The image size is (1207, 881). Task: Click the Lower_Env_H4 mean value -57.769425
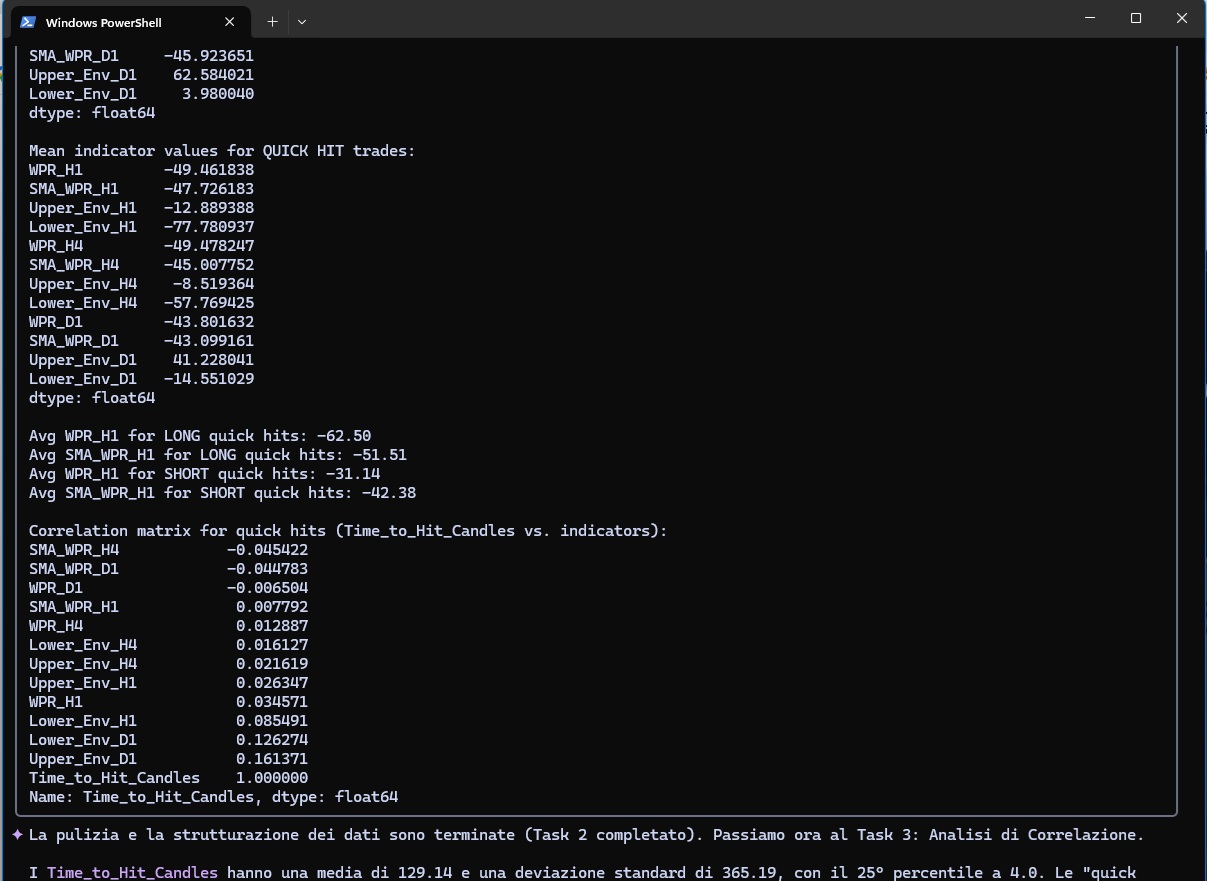[209, 303]
